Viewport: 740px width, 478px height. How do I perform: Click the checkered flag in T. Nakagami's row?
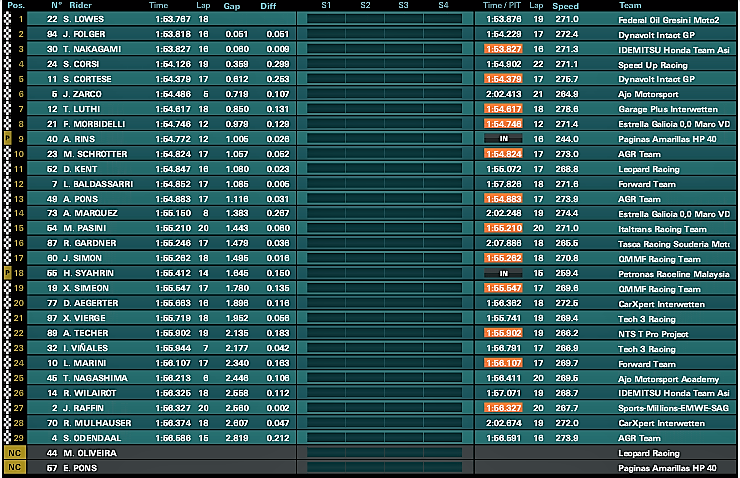8,49
